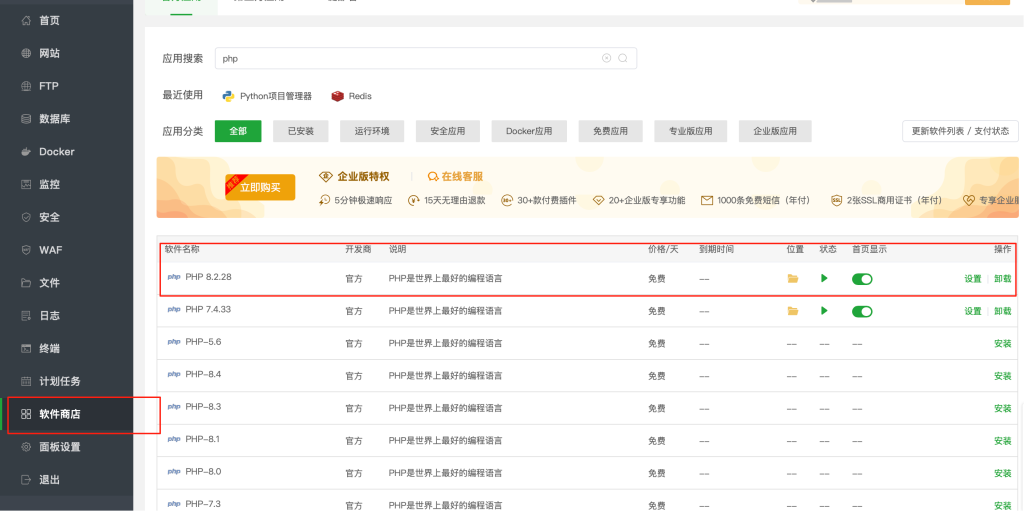
Task: Open recently used Redis app
Action: (352, 96)
